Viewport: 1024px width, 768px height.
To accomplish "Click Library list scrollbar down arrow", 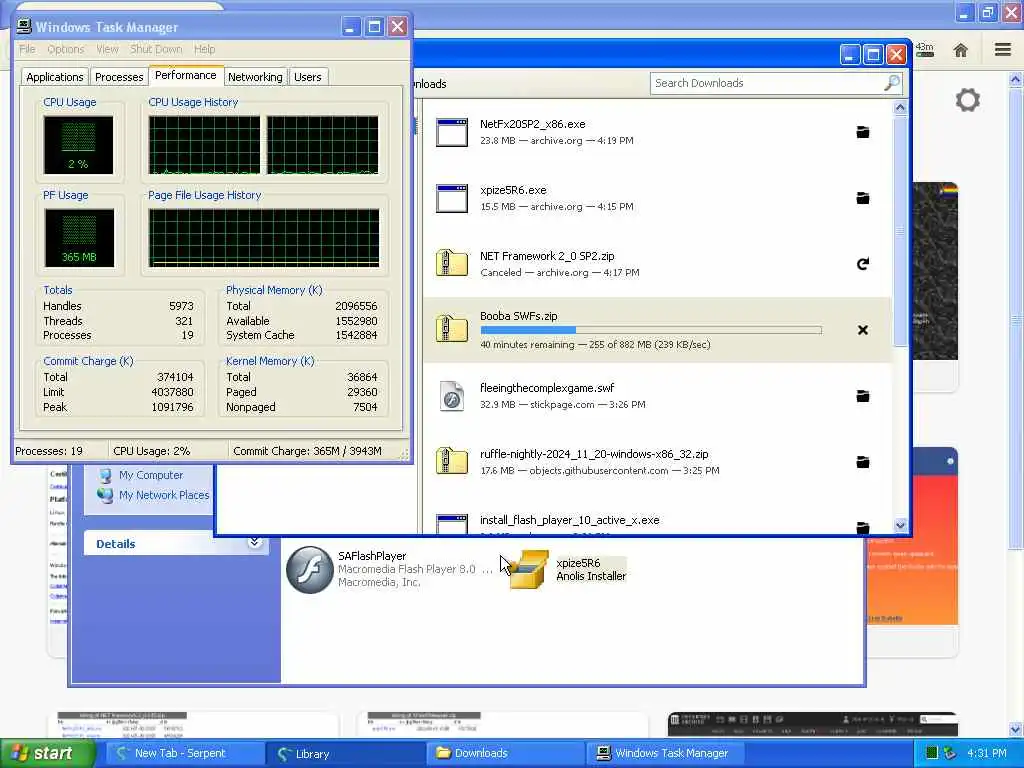I will [x=900, y=525].
